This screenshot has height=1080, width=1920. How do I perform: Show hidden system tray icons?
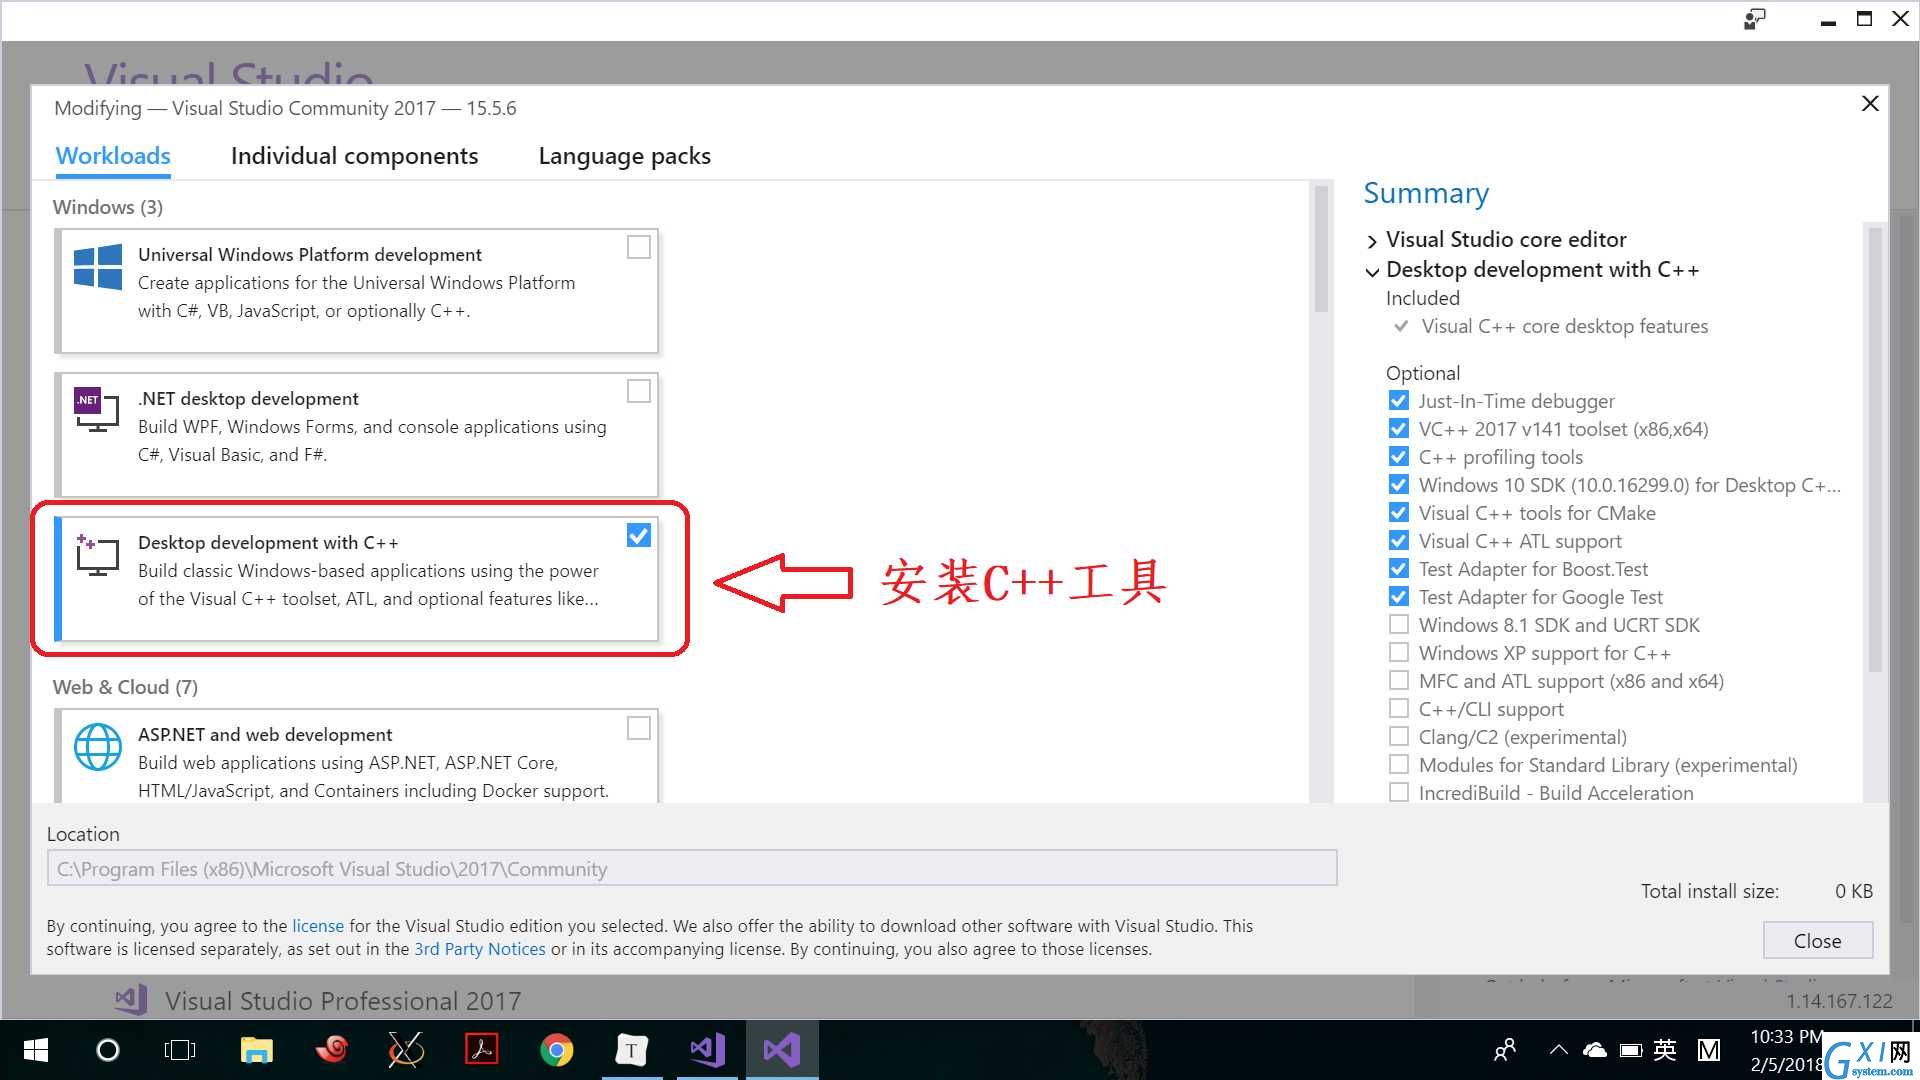(1558, 1050)
